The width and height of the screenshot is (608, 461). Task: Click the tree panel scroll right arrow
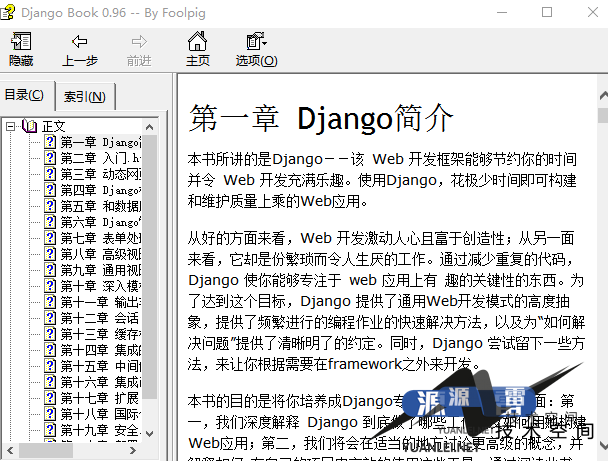(x=133, y=450)
